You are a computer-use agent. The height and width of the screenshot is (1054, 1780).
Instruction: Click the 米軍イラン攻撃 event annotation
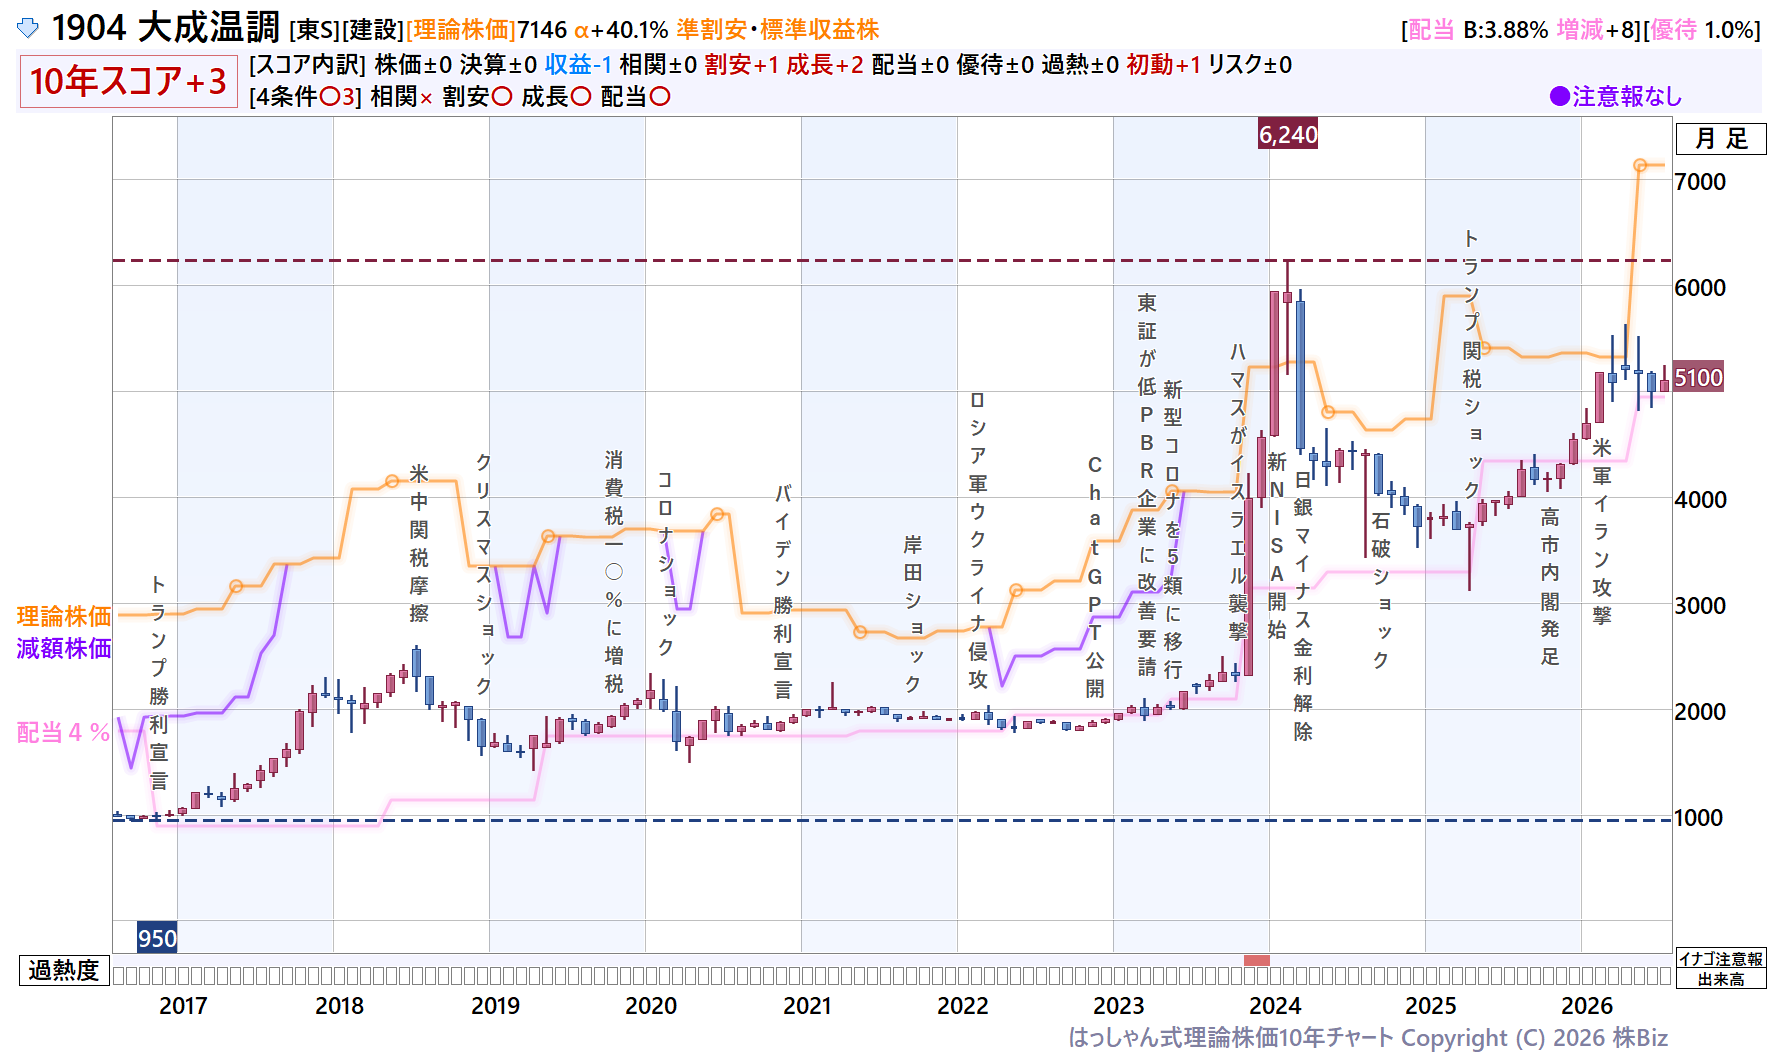pyautogui.click(x=1602, y=531)
